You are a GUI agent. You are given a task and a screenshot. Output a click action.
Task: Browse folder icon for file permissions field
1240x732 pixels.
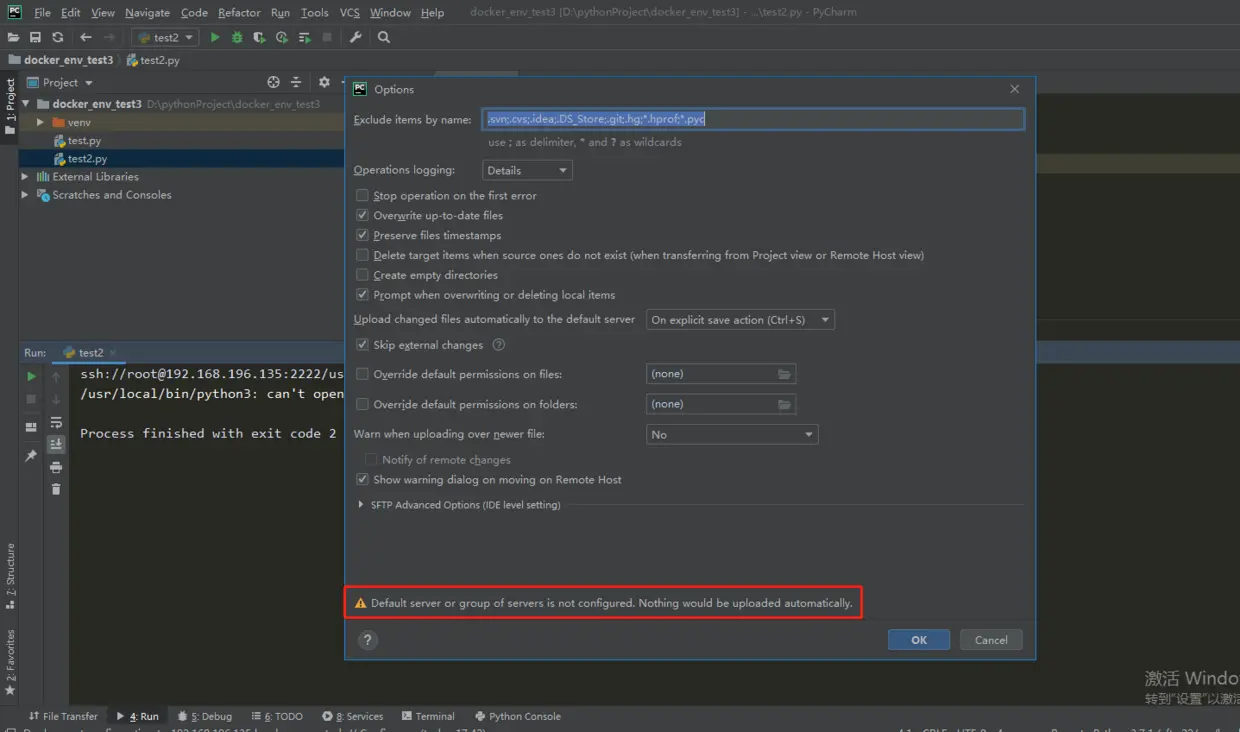pyautogui.click(x=785, y=374)
